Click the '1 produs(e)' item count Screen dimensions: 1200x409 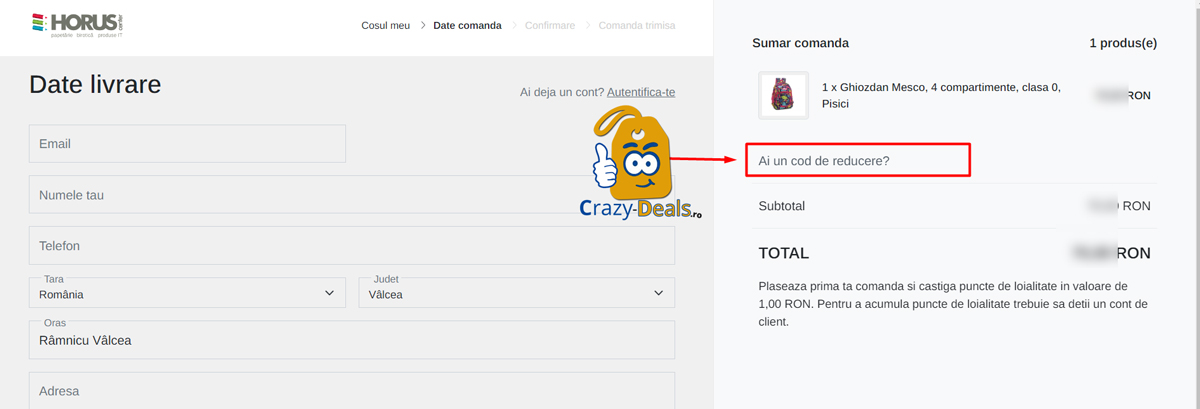pos(1122,43)
